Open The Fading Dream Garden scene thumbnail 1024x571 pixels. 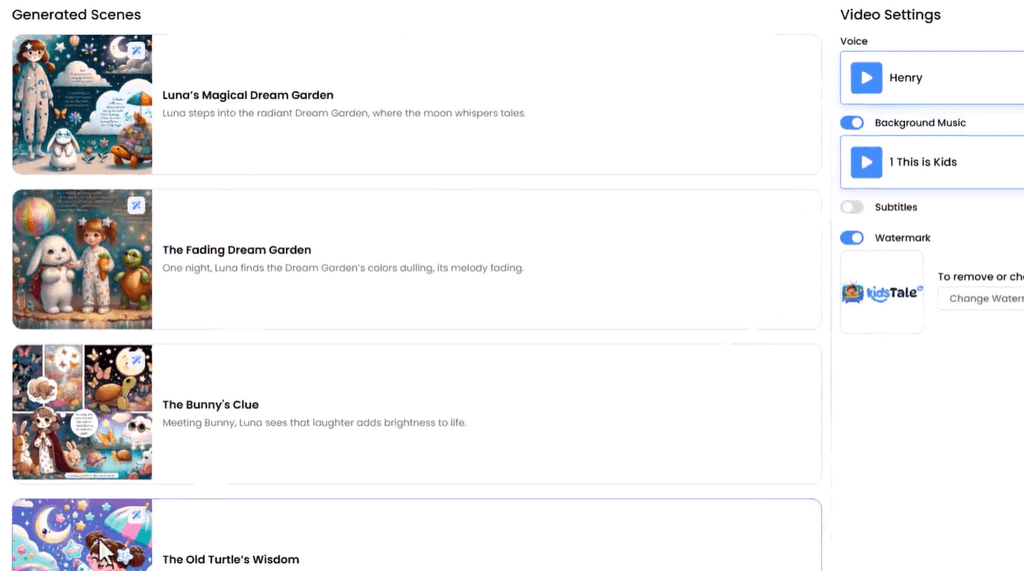tap(82, 260)
